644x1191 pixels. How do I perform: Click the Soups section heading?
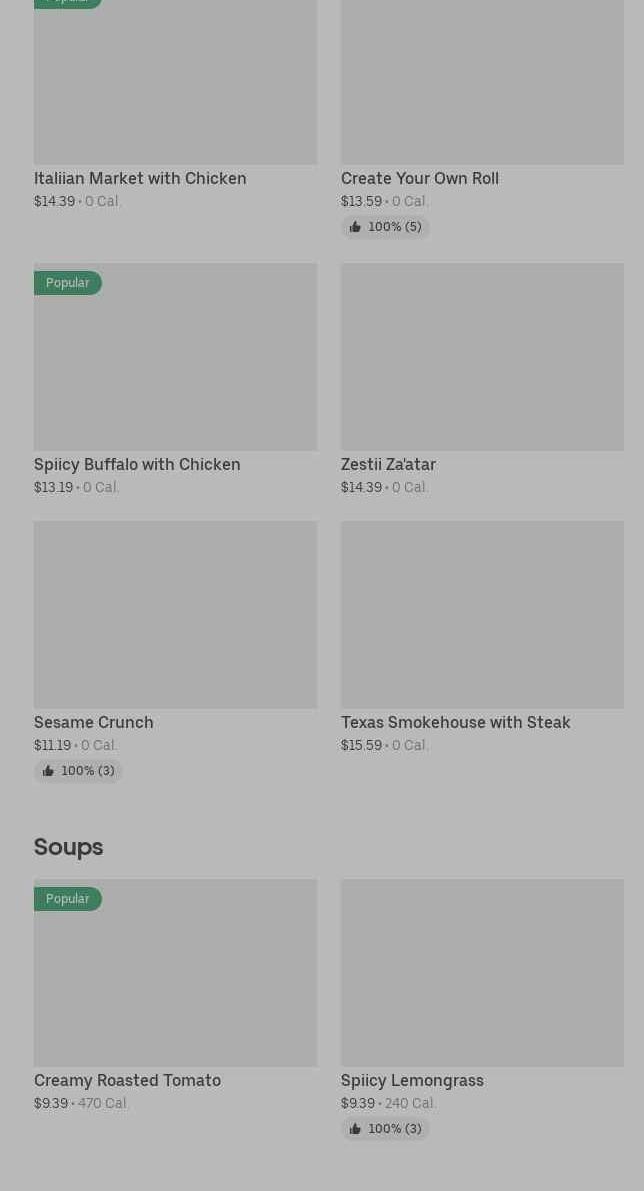click(x=68, y=847)
